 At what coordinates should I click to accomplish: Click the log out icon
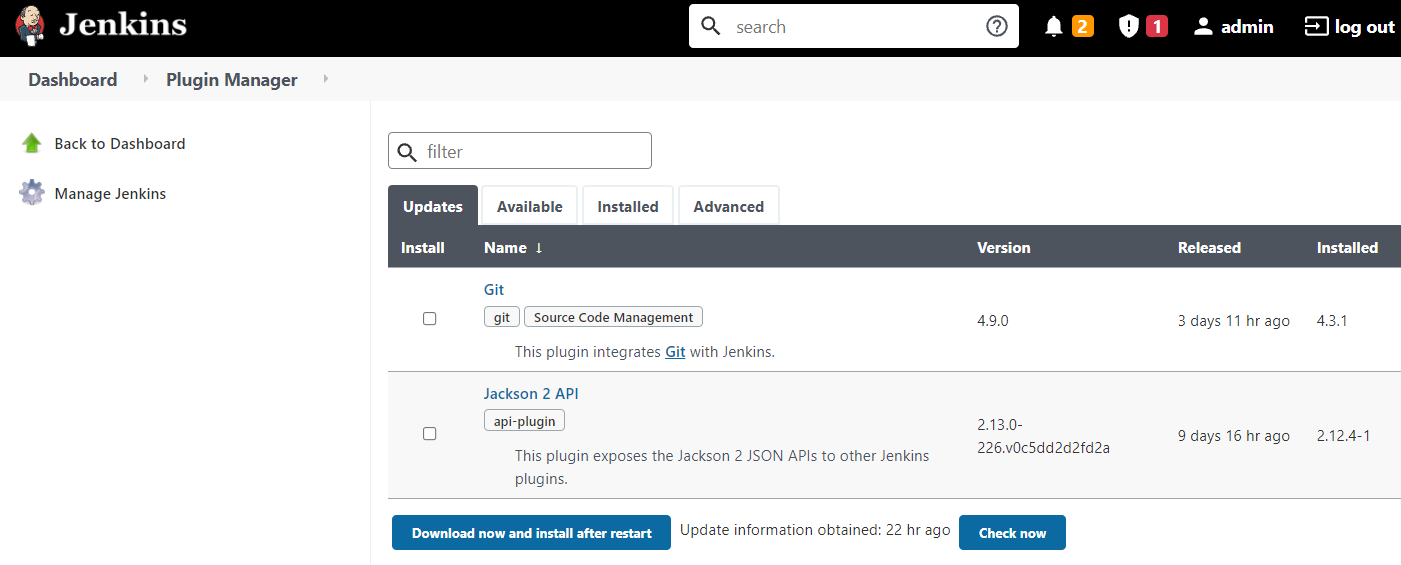pyautogui.click(x=1316, y=27)
